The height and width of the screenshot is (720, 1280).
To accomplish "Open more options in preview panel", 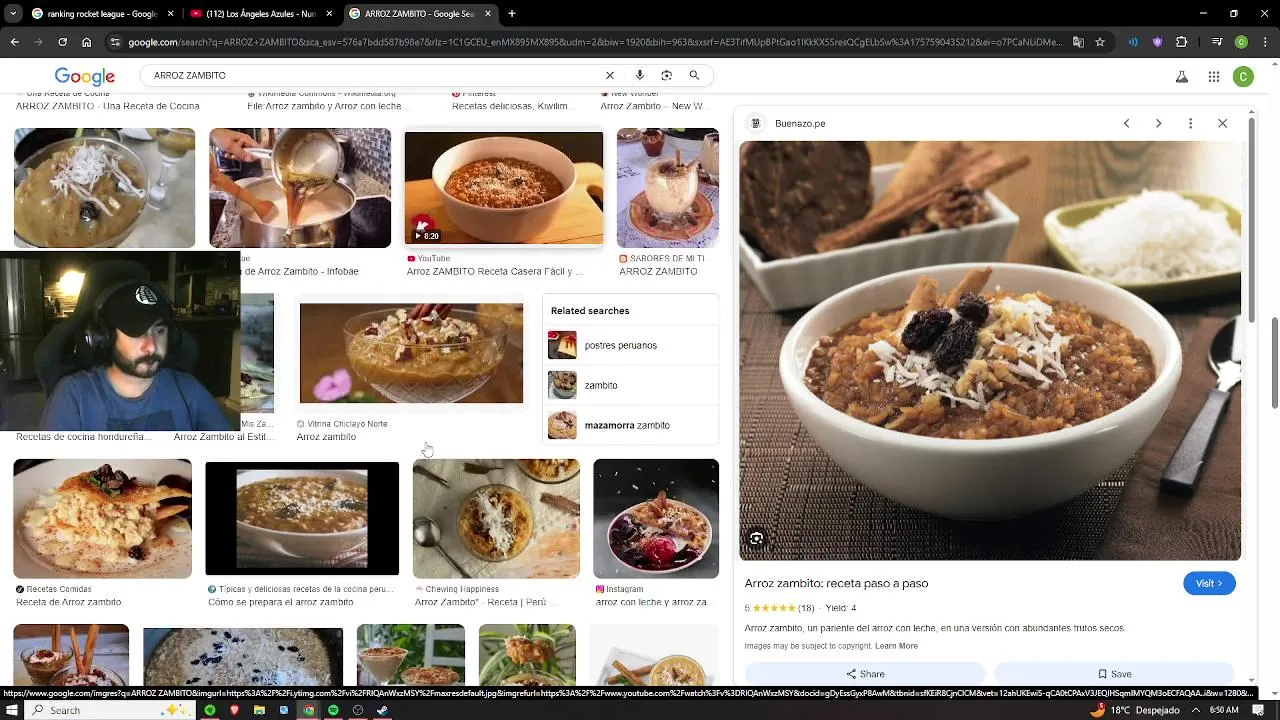I will 1190,123.
